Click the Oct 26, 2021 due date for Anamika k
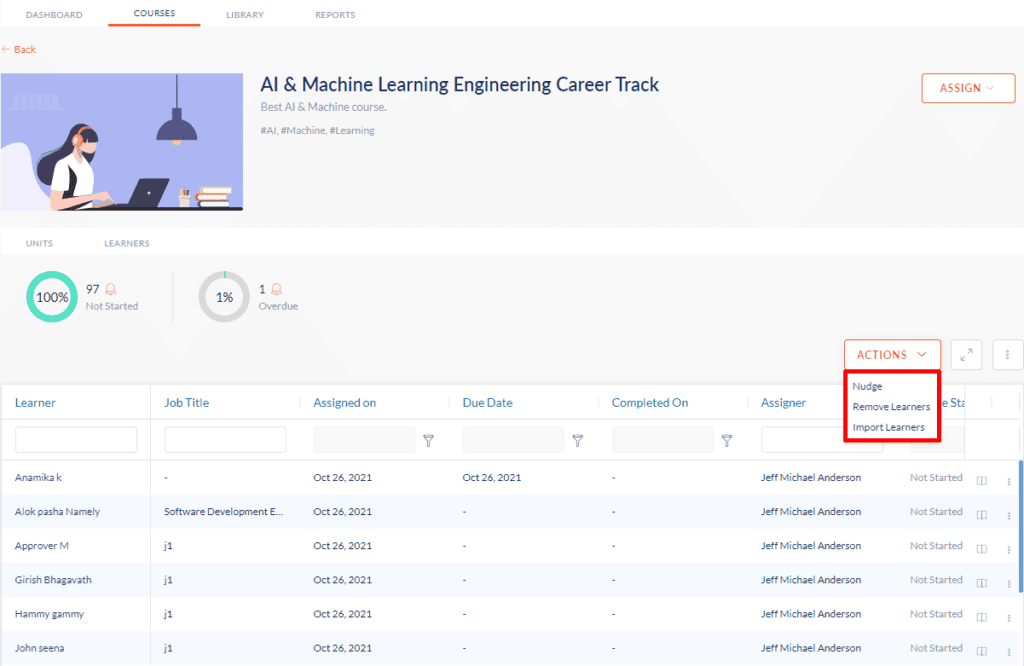The image size is (1024, 666). (x=492, y=477)
